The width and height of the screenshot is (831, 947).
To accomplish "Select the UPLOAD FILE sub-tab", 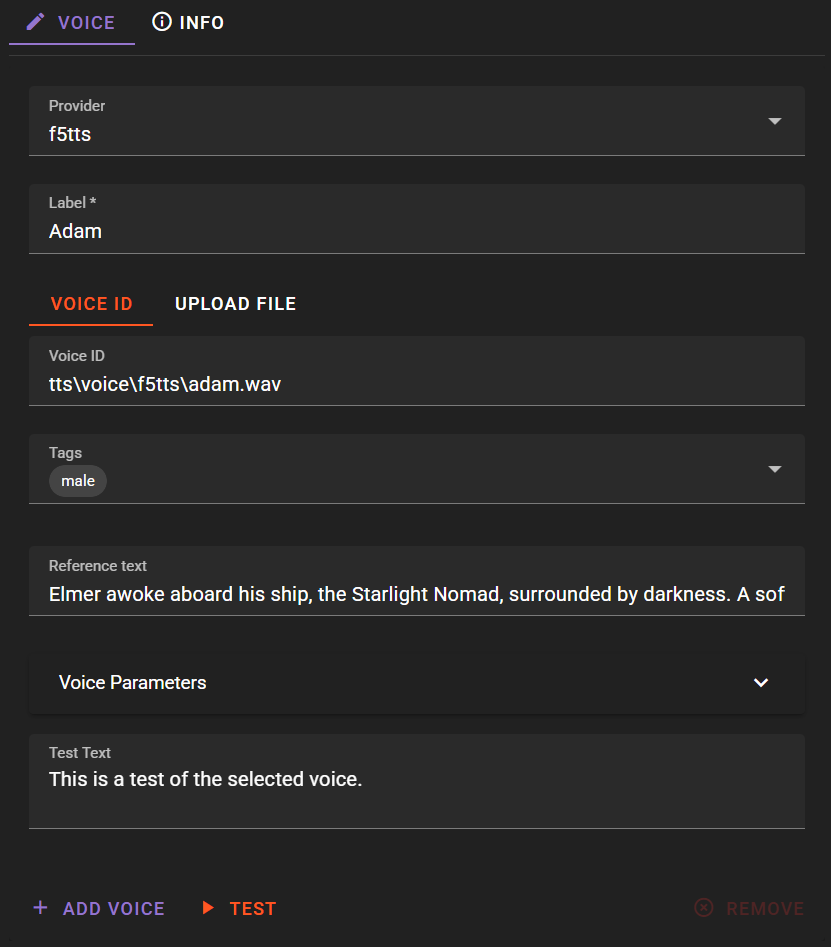I will (236, 304).
